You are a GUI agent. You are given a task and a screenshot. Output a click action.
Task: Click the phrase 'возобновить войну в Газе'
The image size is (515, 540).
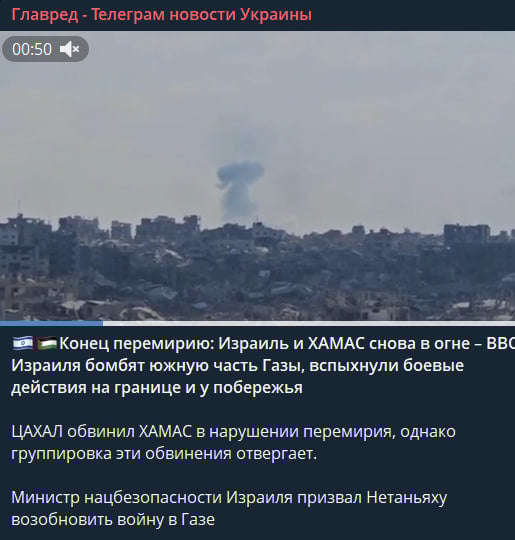click(113, 520)
